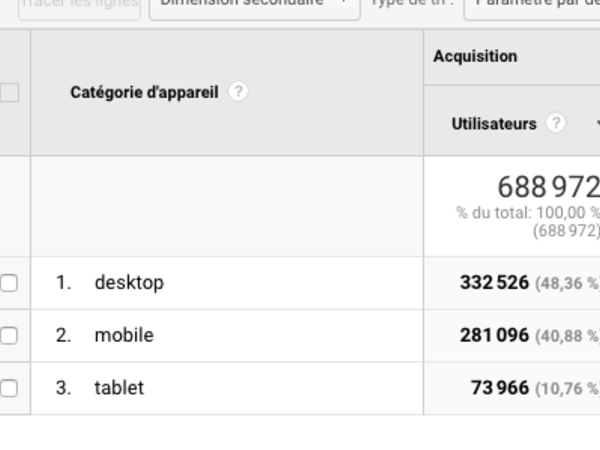Open the Dimension secondaire dropdown
This screenshot has height=450, width=600.
tap(254, 5)
